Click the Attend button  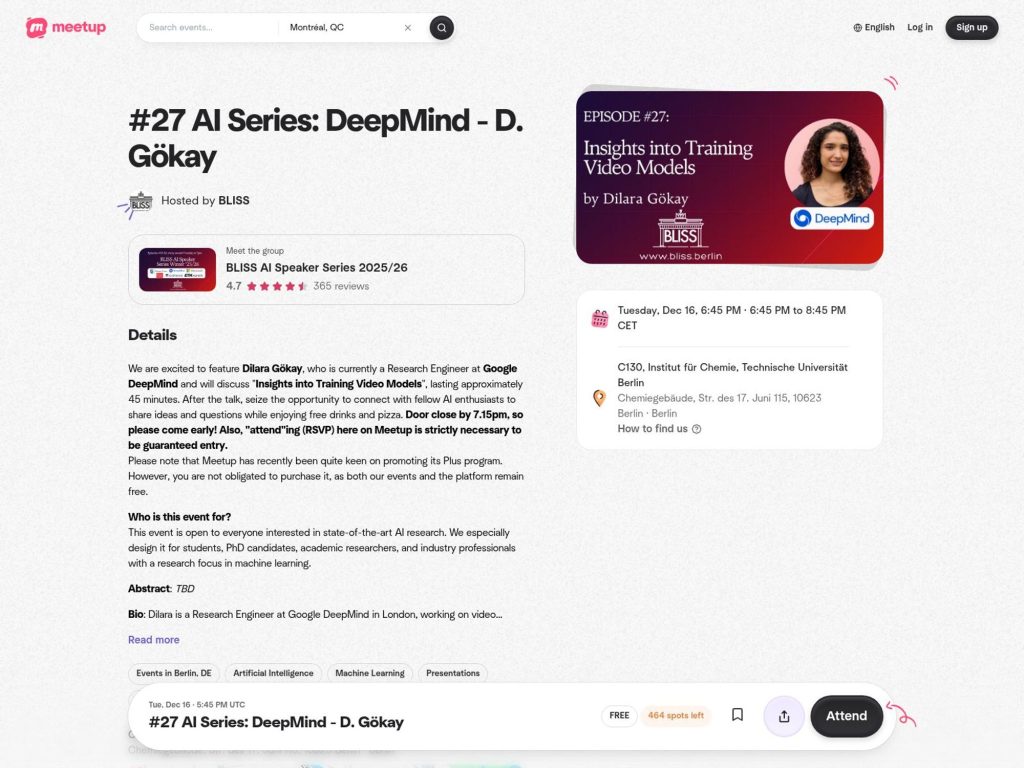click(x=846, y=716)
